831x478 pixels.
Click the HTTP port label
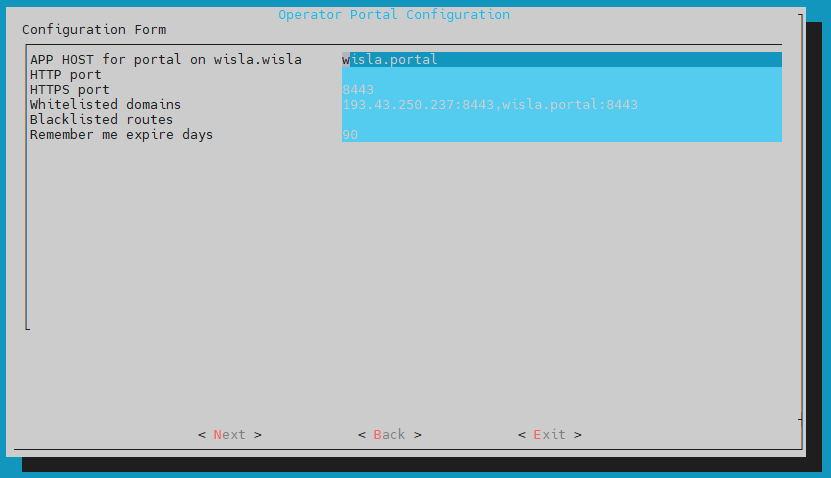[x=66, y=75]
